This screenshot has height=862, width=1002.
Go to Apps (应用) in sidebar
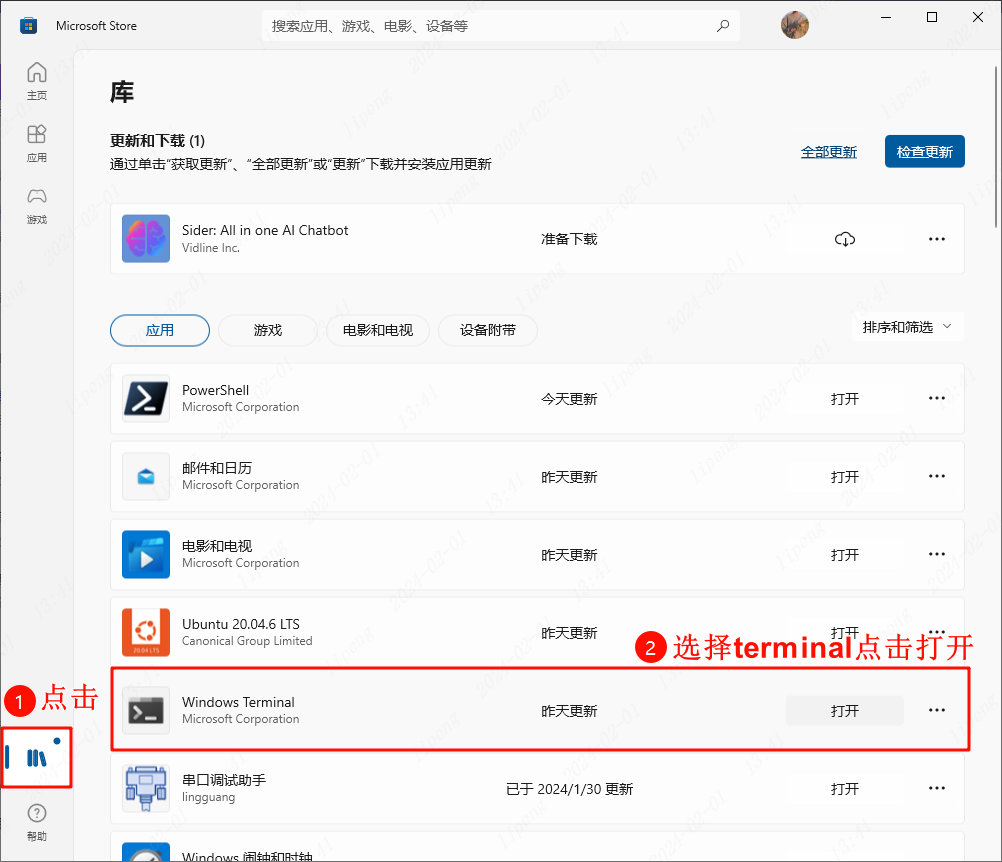point(37,143)
